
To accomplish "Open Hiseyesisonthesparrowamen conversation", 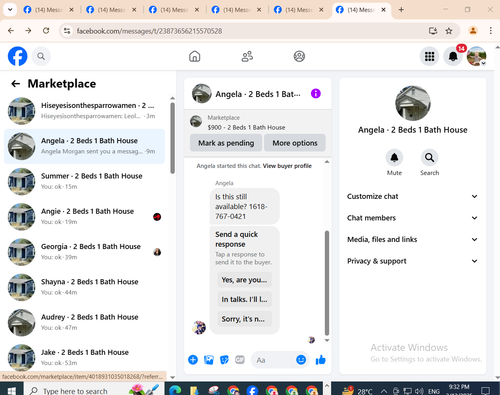I will click(x=84, y=111).
